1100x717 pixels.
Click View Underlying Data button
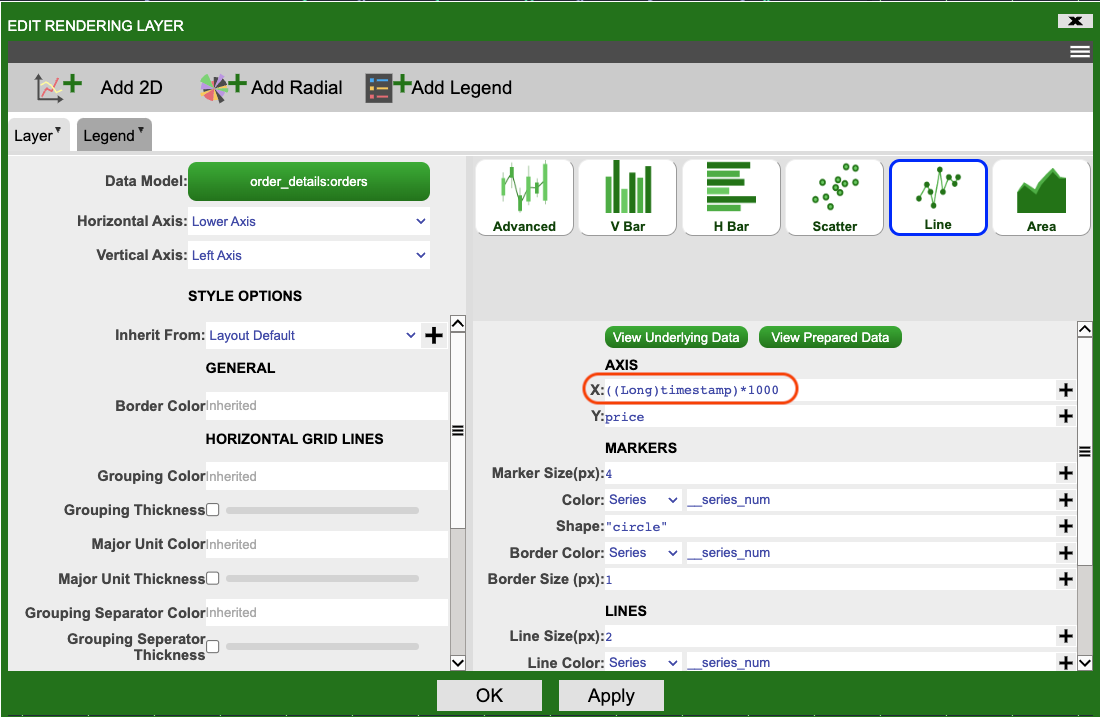coord(676,337)
